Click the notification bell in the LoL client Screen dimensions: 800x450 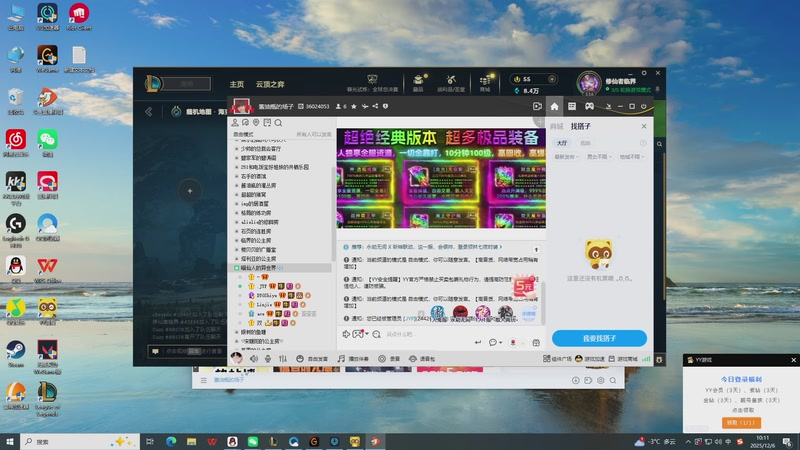(x=658, y=89)
